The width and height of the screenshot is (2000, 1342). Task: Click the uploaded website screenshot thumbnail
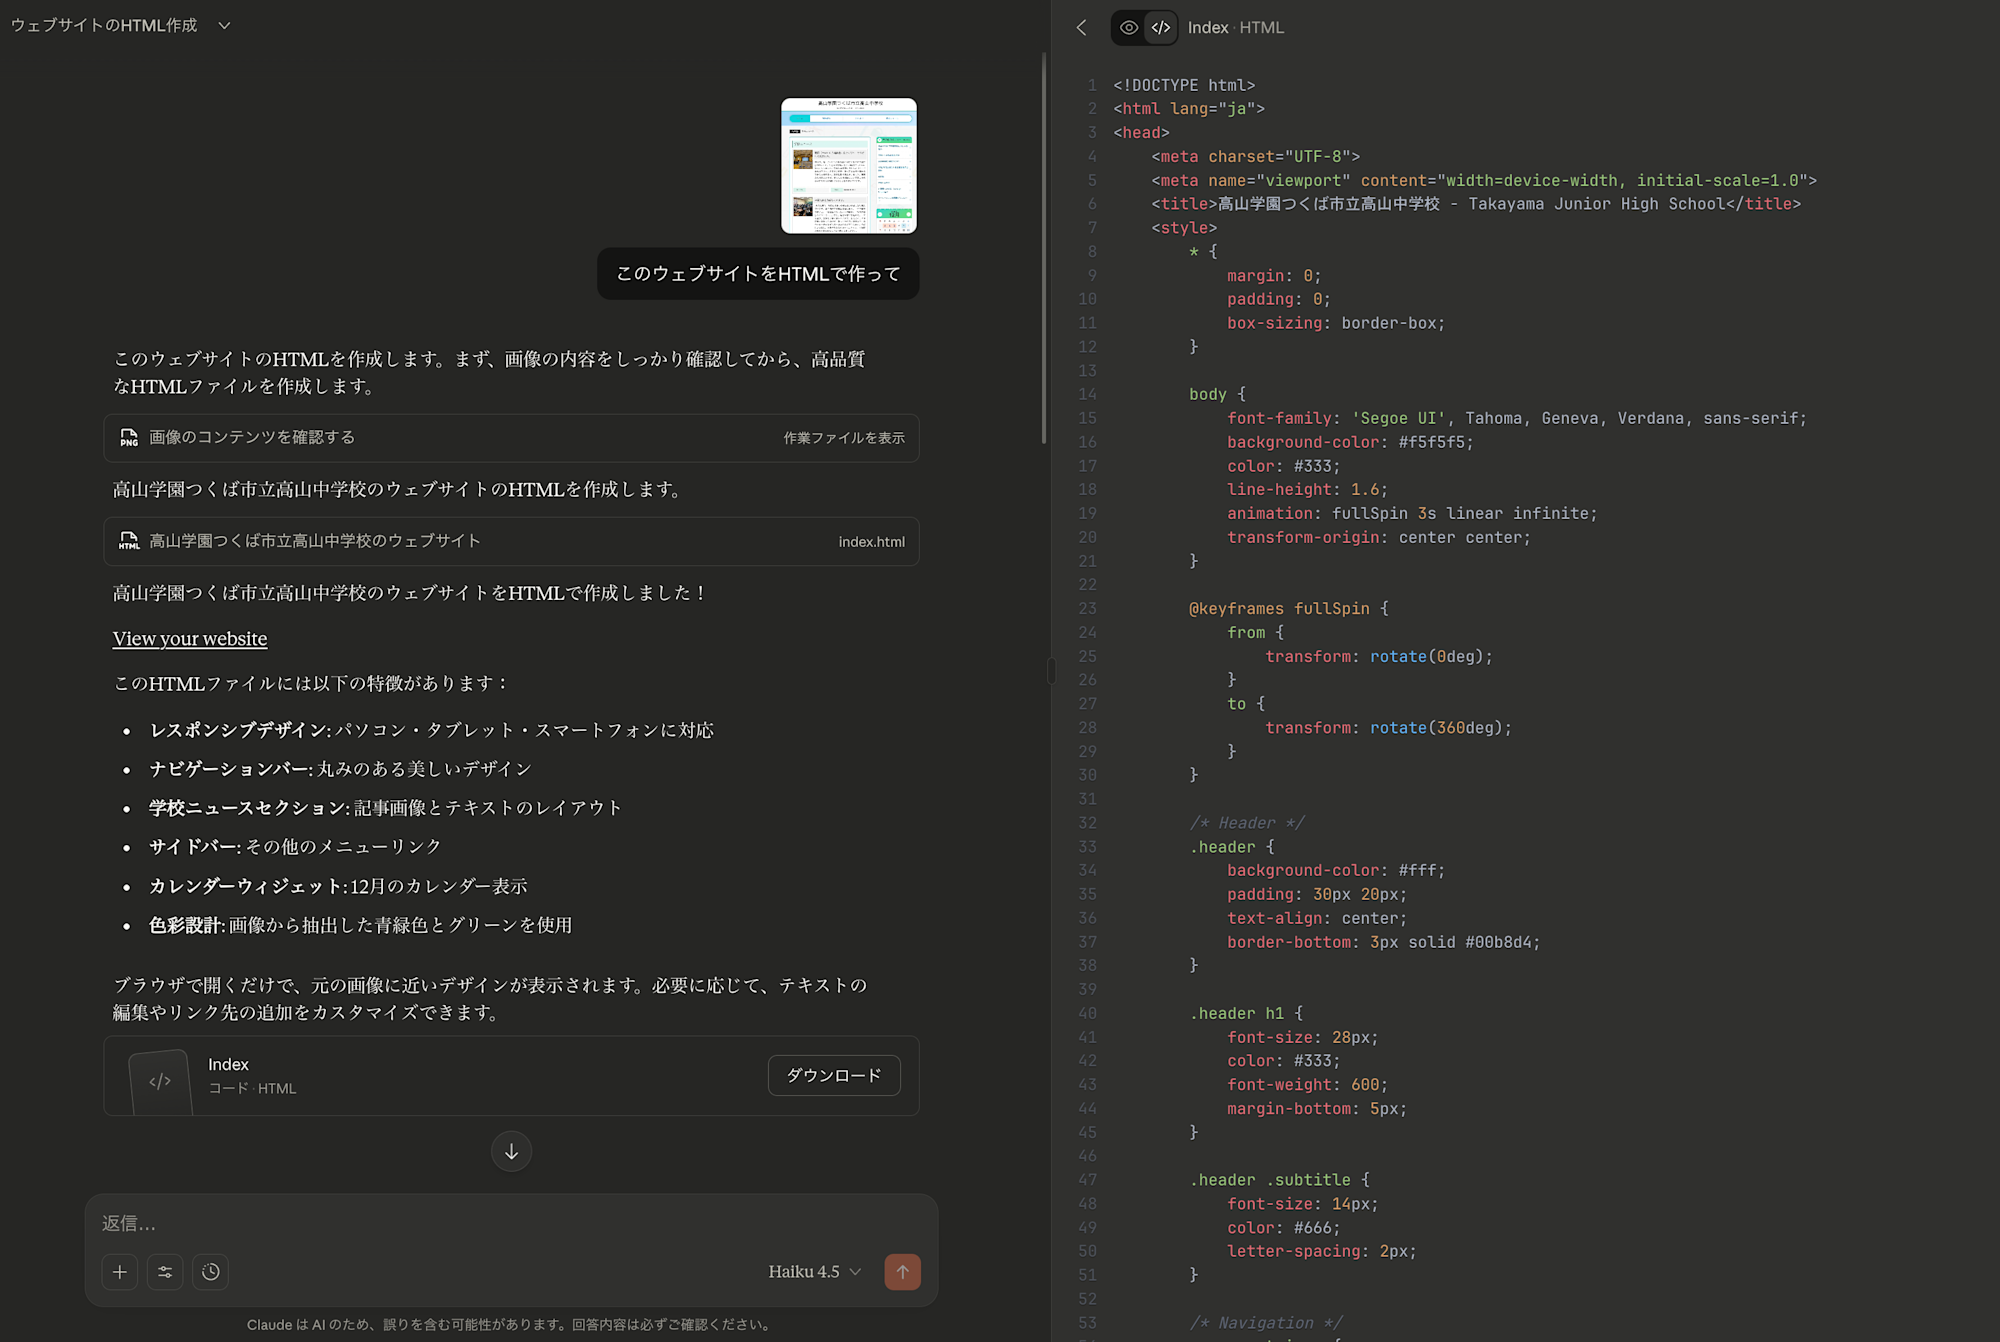[x=848, y=166]
